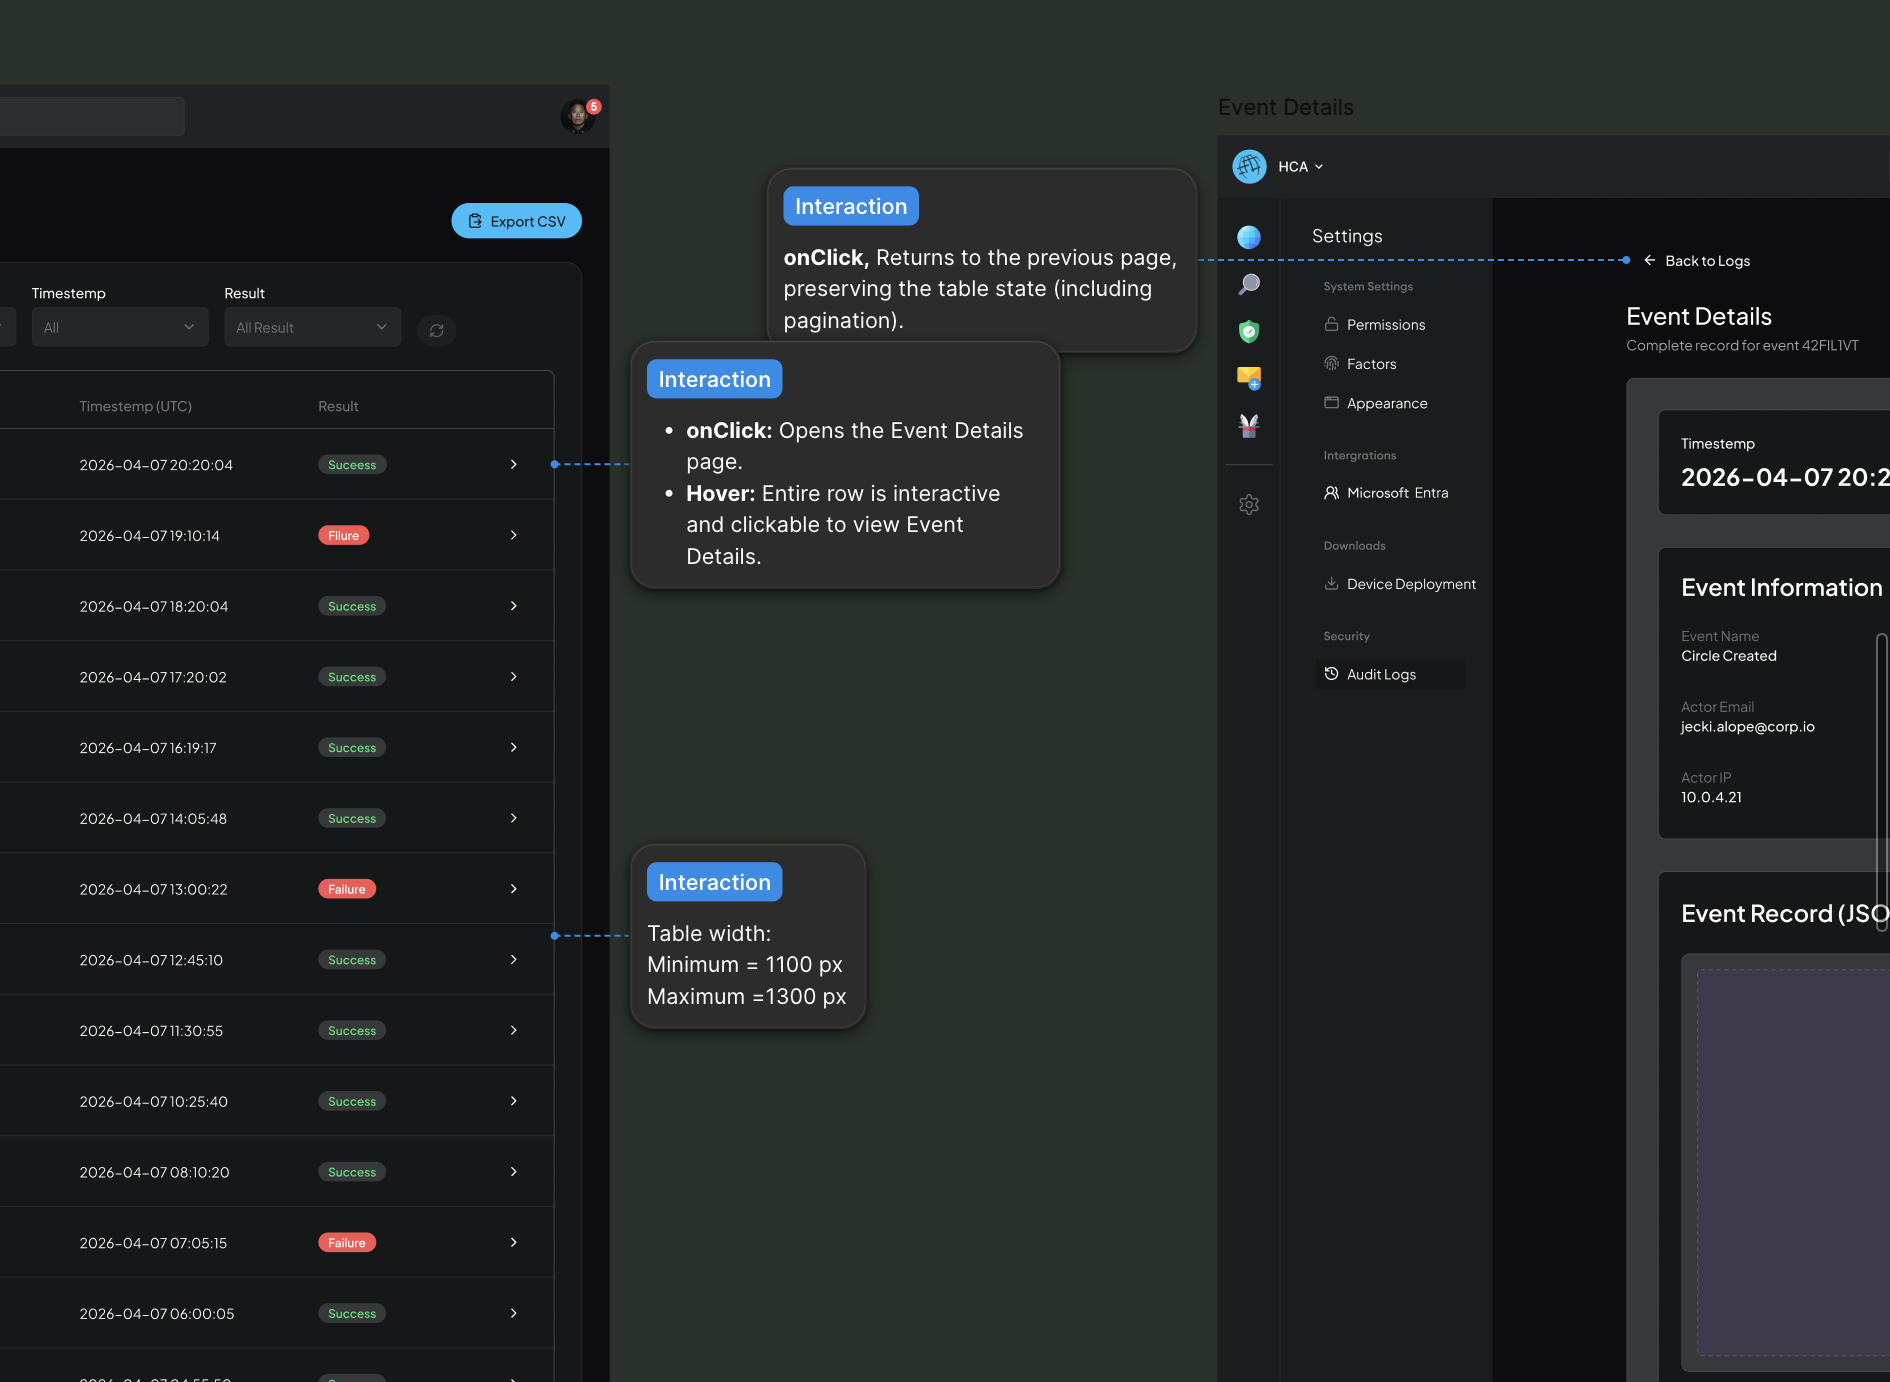
Task: Click the yellow mail icon in sidebar
Action: [x=1249, y=378]
